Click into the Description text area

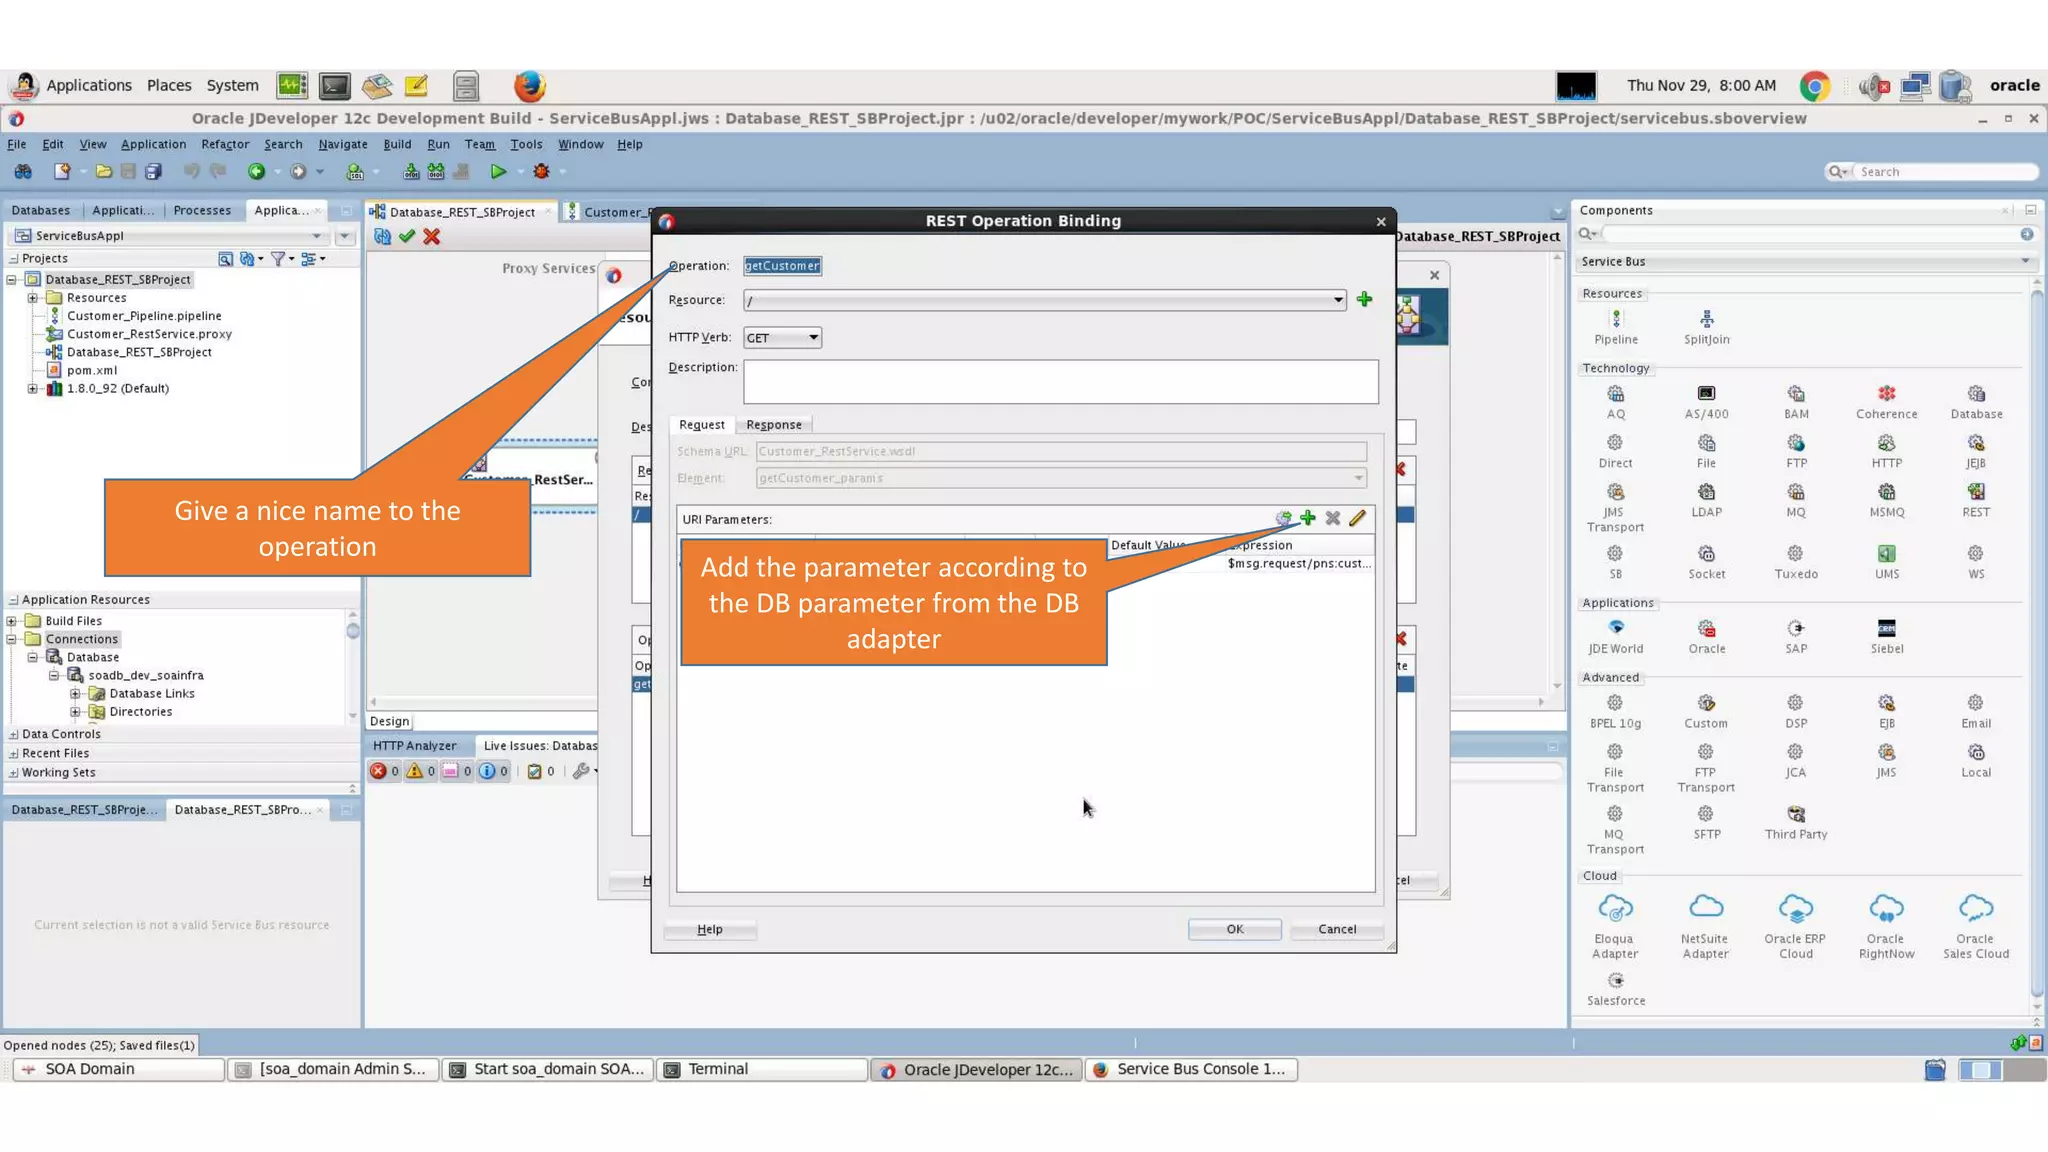pos(1060,381)
